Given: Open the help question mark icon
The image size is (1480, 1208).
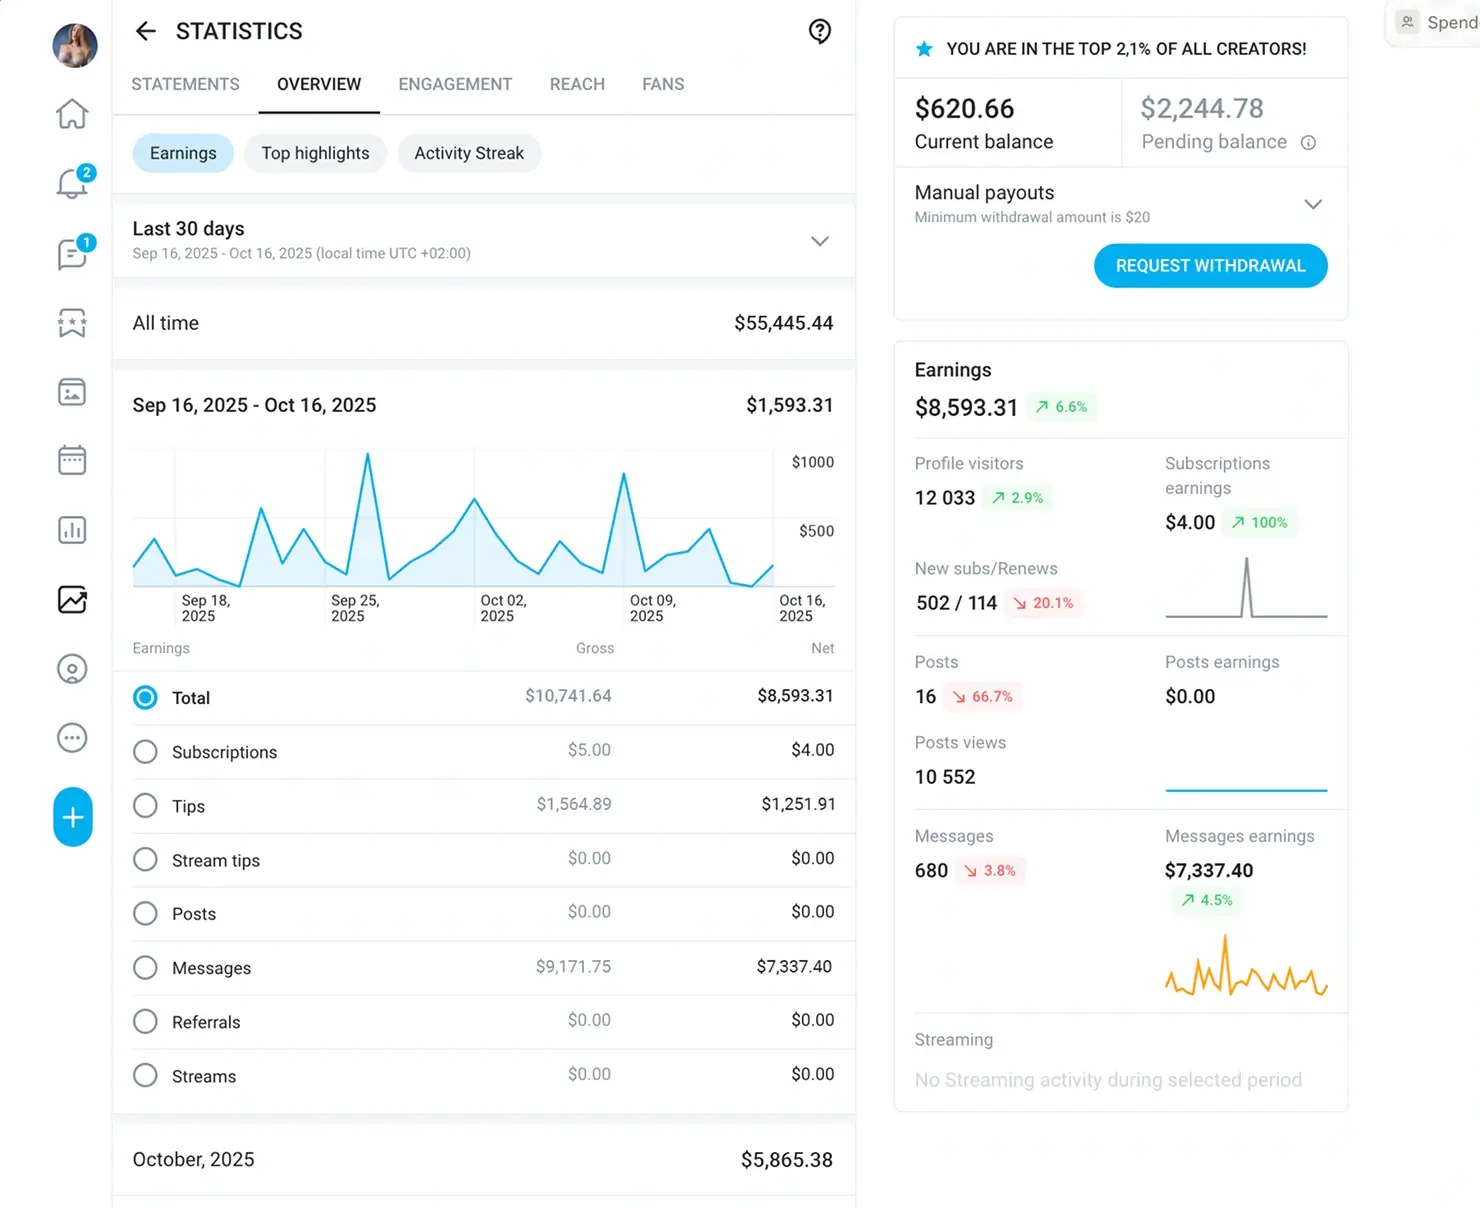Looking at the screenshot, I should pyautogui.click(x=819, y=31).
